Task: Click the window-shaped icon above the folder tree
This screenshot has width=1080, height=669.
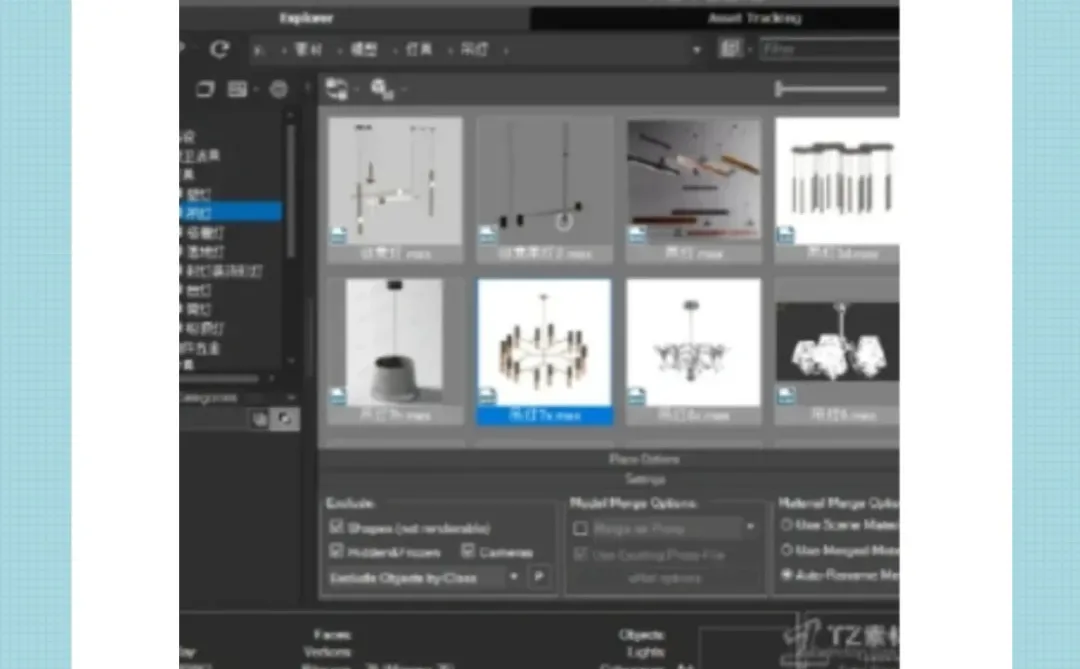Action: click(x=205, y=89)
